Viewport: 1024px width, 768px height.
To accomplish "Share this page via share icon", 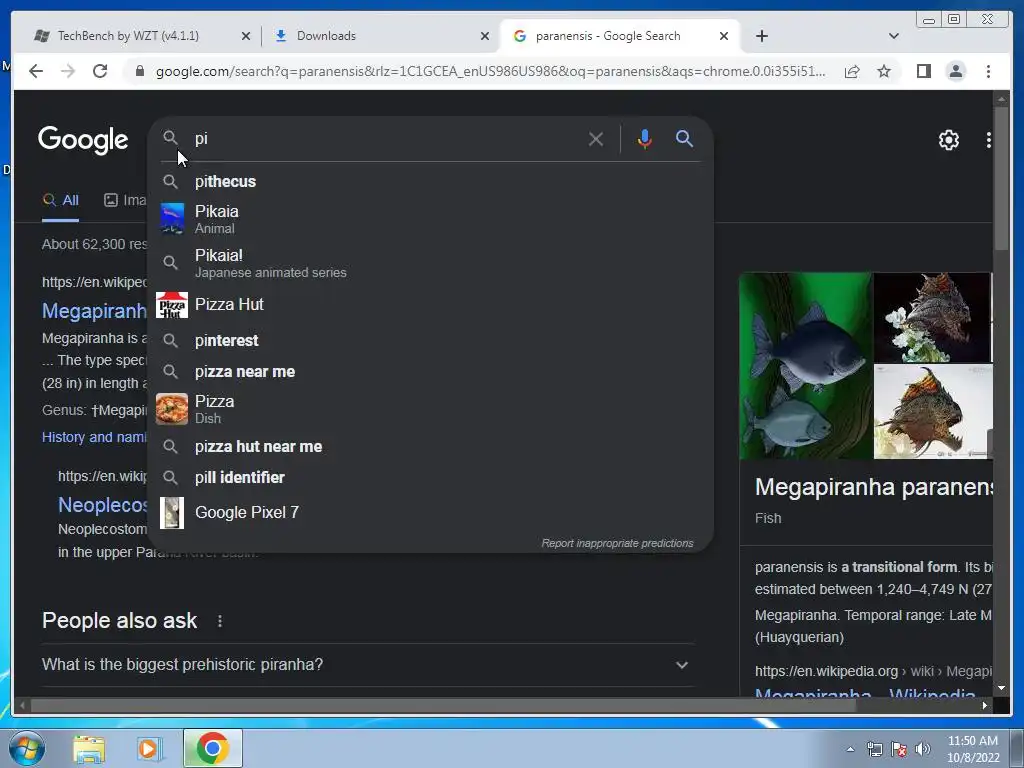I will (x=852, y=71).
